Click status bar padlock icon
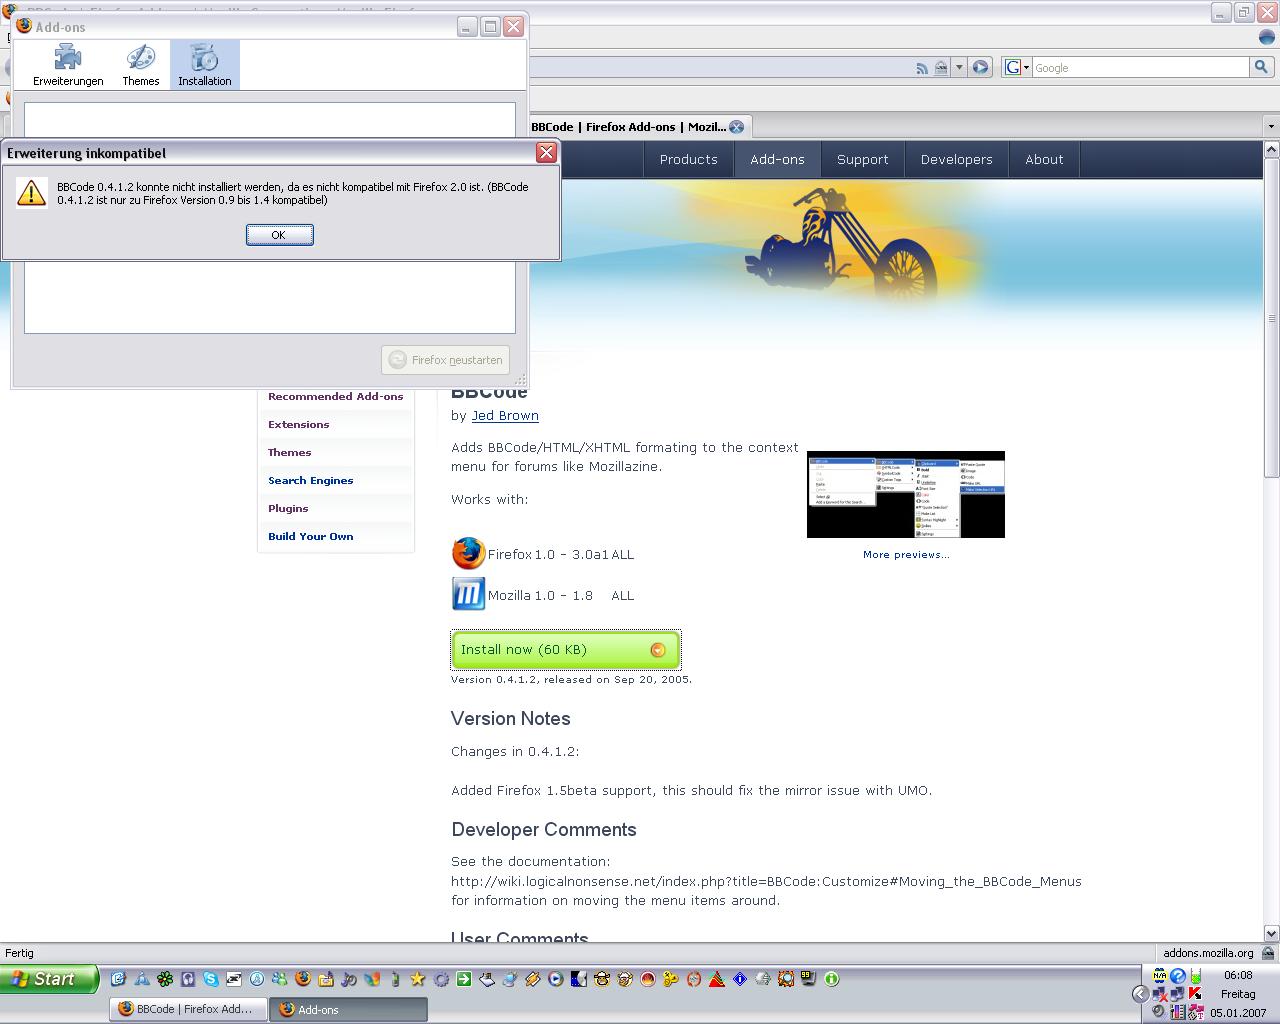The image size is (1280, 1024). 1269,953
